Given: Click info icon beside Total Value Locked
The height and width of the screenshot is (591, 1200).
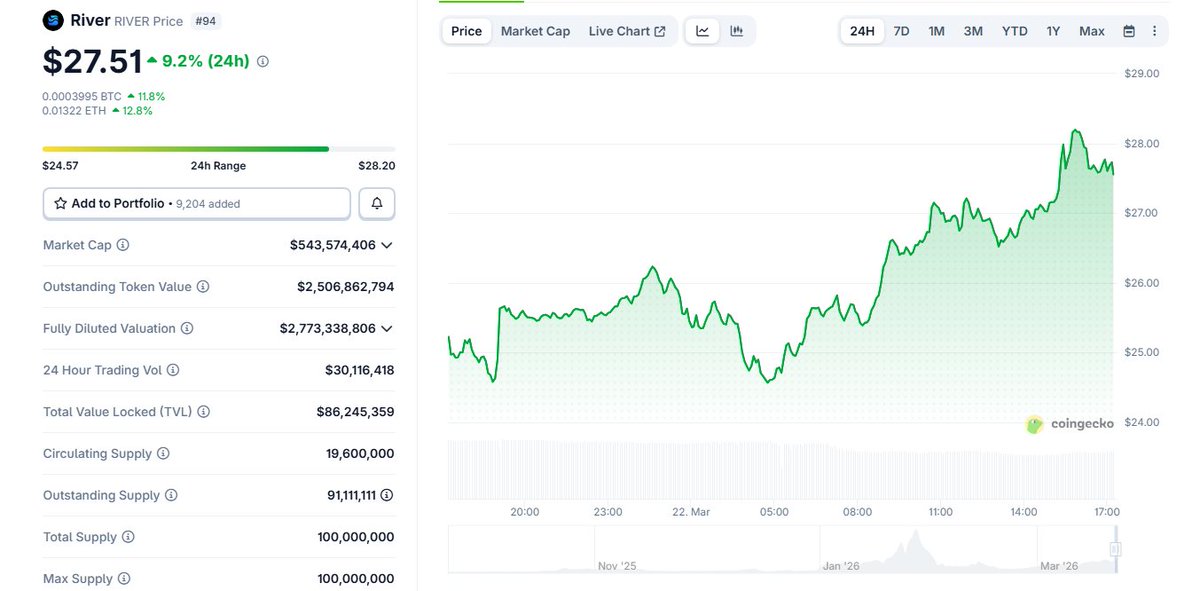Looking at the screenshot, I should point(204,412).
